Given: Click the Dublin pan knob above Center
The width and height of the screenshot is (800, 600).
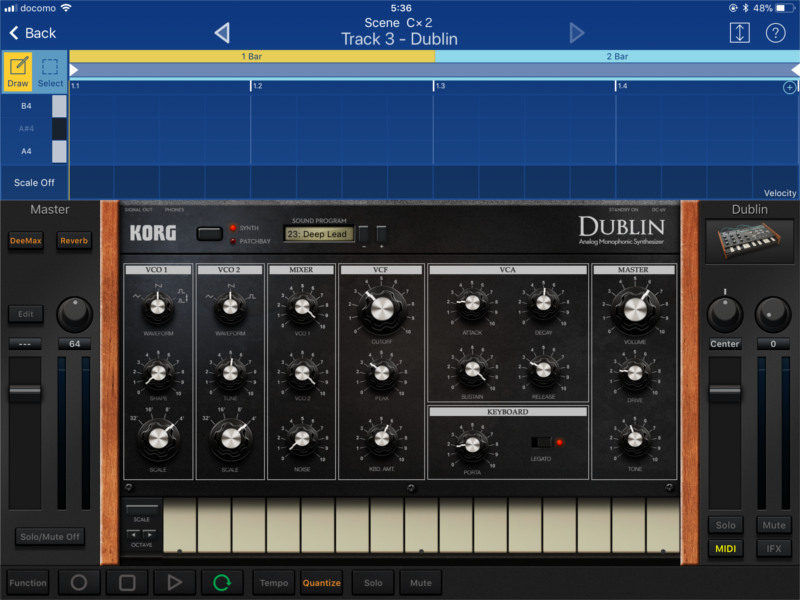Looking at the screenshot, I should tap(724, 314).
